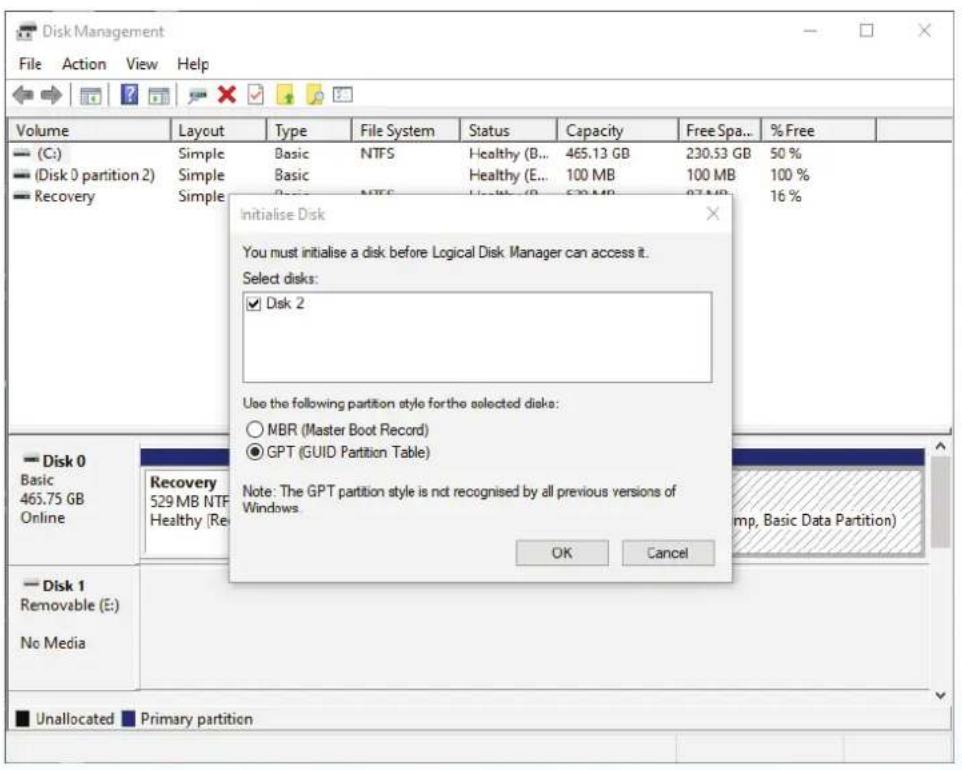The width and height of the screenshot is (962, 770).
Task: Select MBR (Master Boot Record) radio button
Action: click(254, 429)
